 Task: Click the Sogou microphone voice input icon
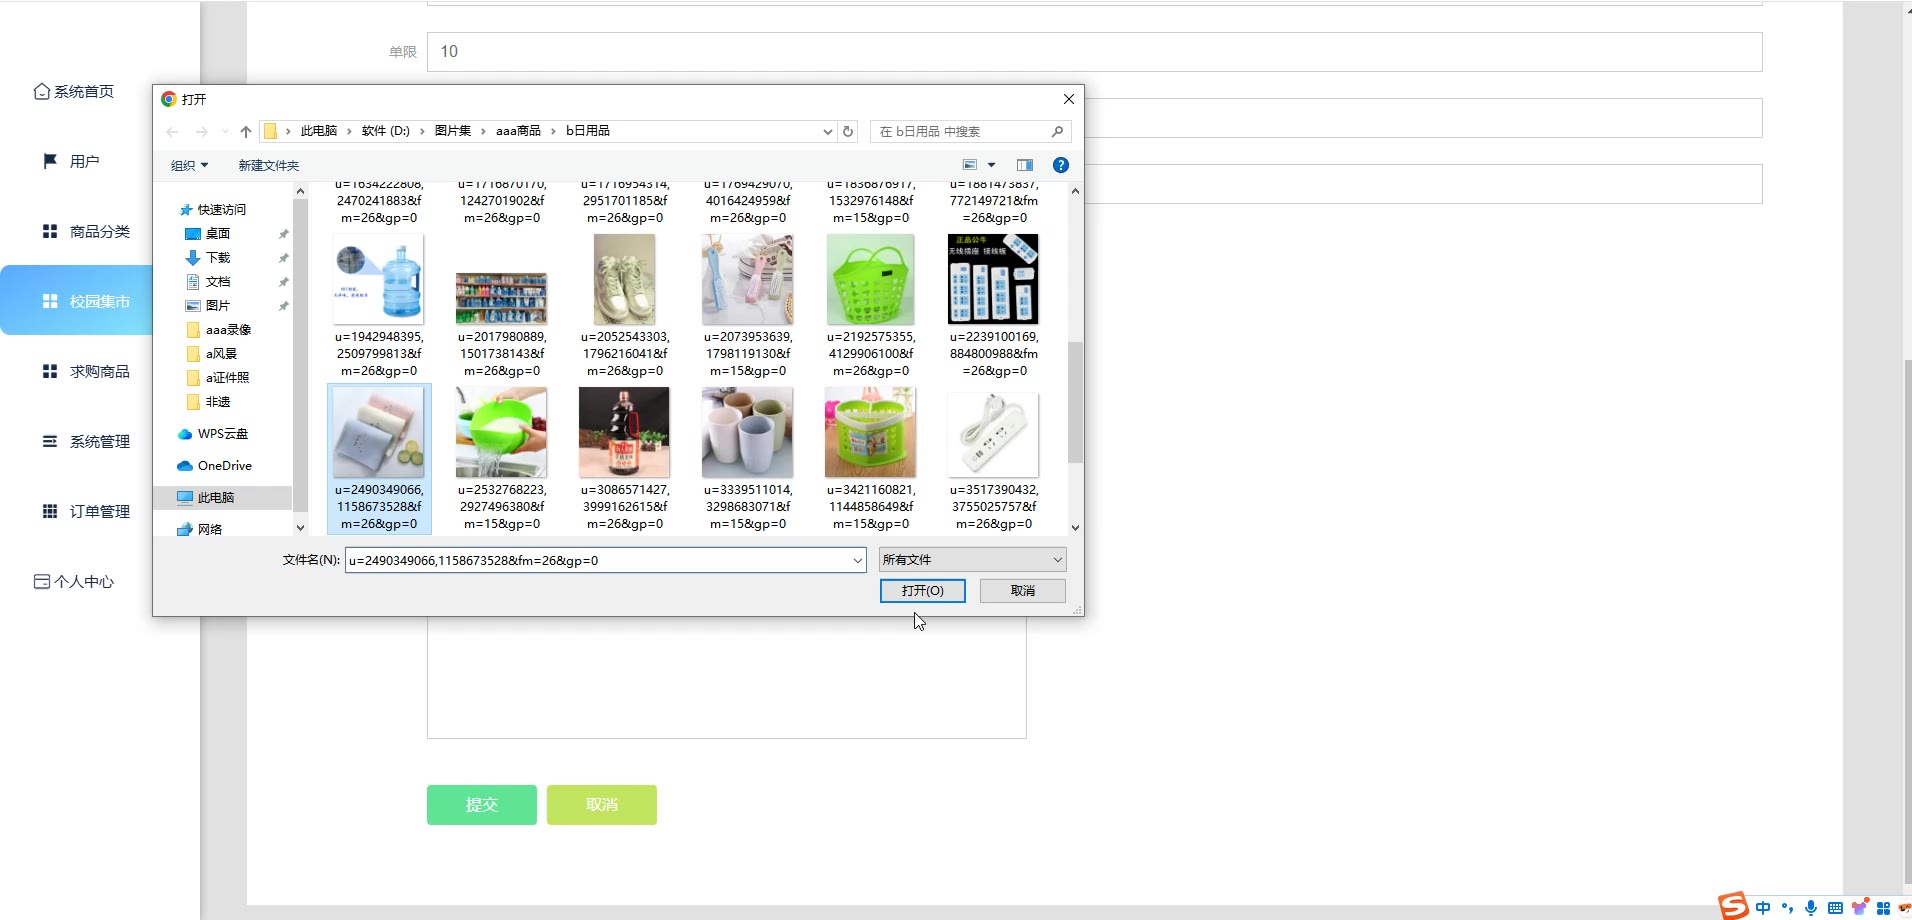[1811, 908]
